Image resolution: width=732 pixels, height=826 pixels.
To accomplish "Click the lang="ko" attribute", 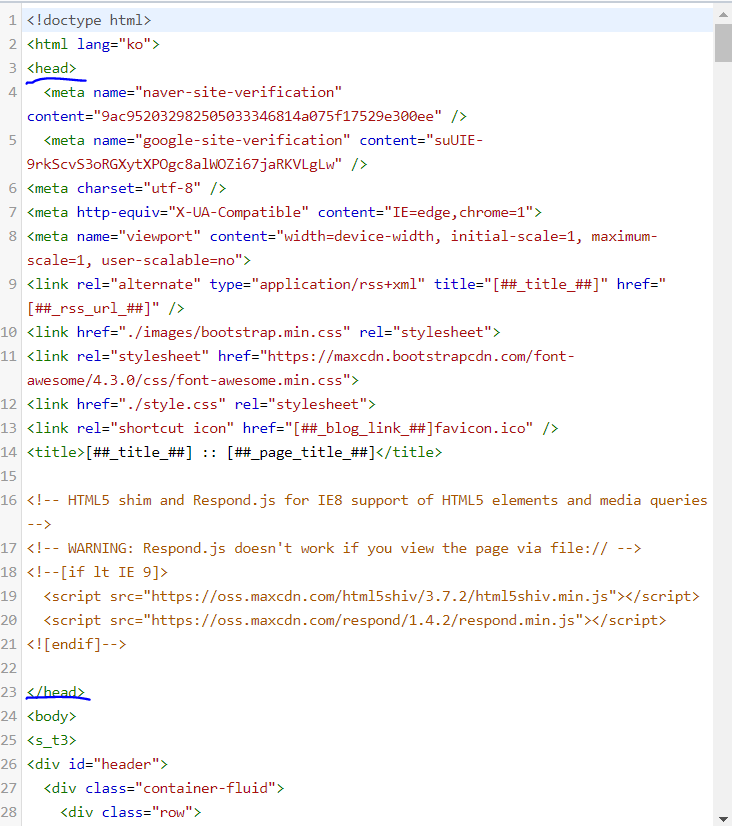I will click(114, 44).
